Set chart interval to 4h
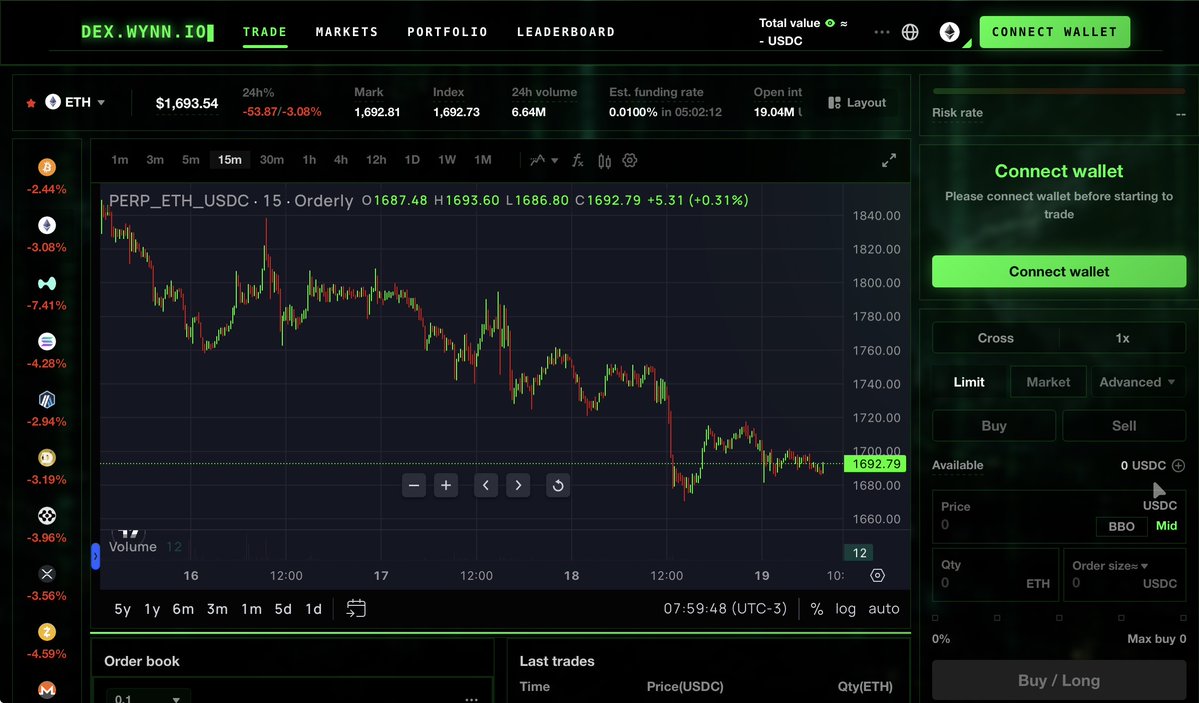Image resolution: width=1199 pixels, height=703 pixels. coord(341,160)
